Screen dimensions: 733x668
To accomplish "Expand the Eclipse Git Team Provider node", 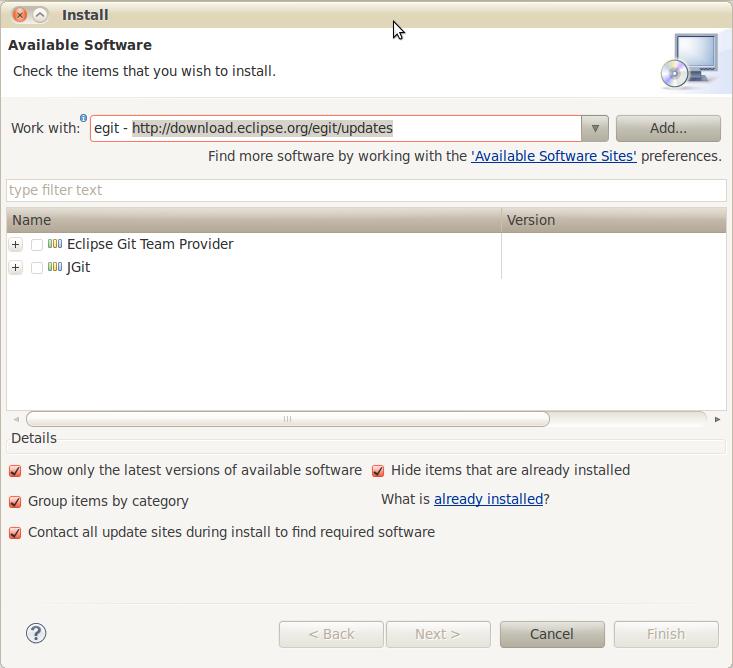I will (15, 244).
